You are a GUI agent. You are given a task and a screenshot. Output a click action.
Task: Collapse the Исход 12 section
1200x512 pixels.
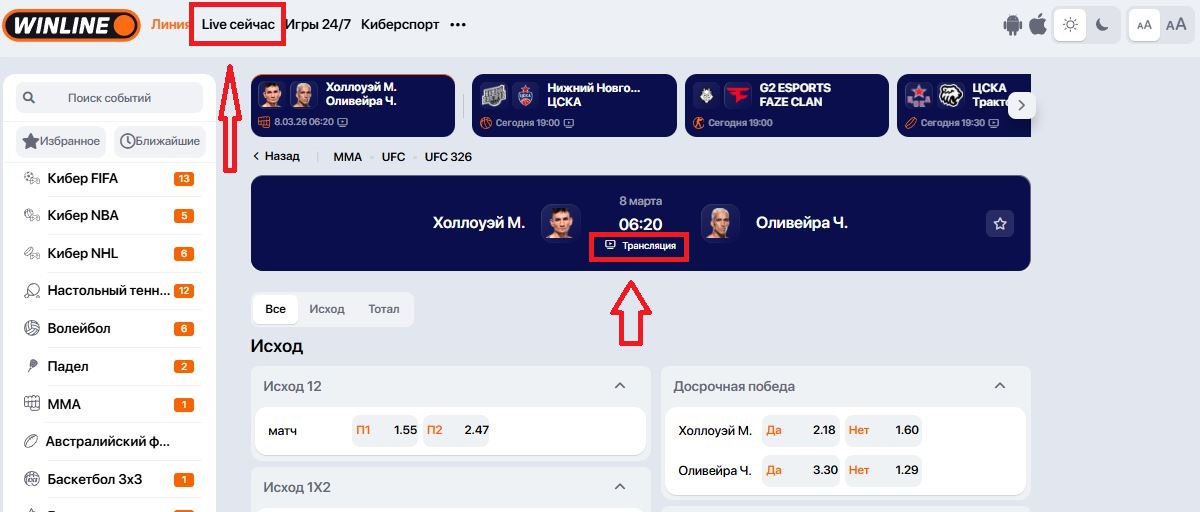coord(619,386)
